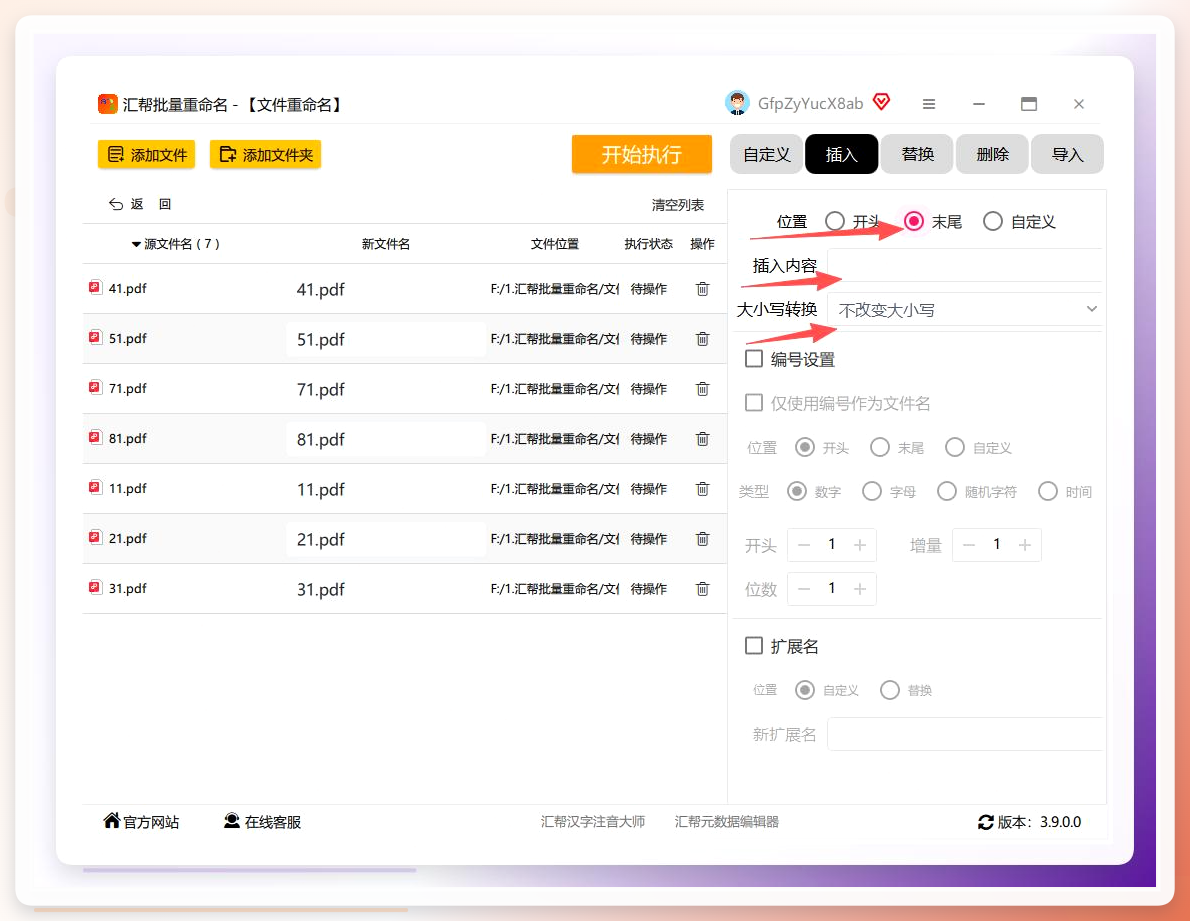Image resolution: width=1190 pixels, height=921 pixels.
Task: Tick 仅使用编号作为文件名 checkbox
Action: [x=754, y=403]
